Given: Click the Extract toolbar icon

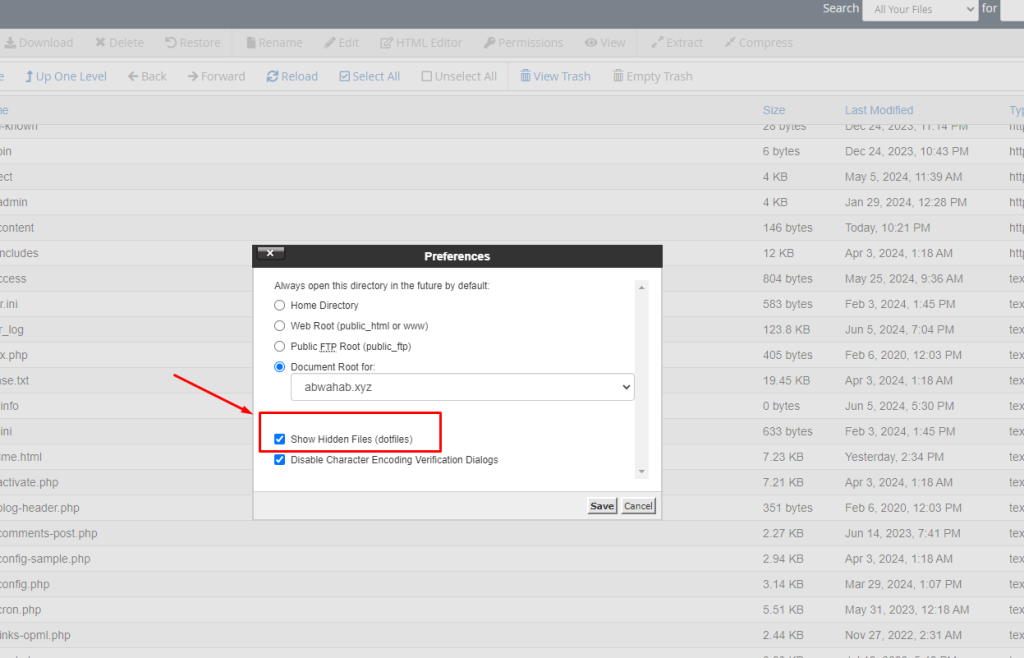Looking at the screenshot, I should click(657, 43).
